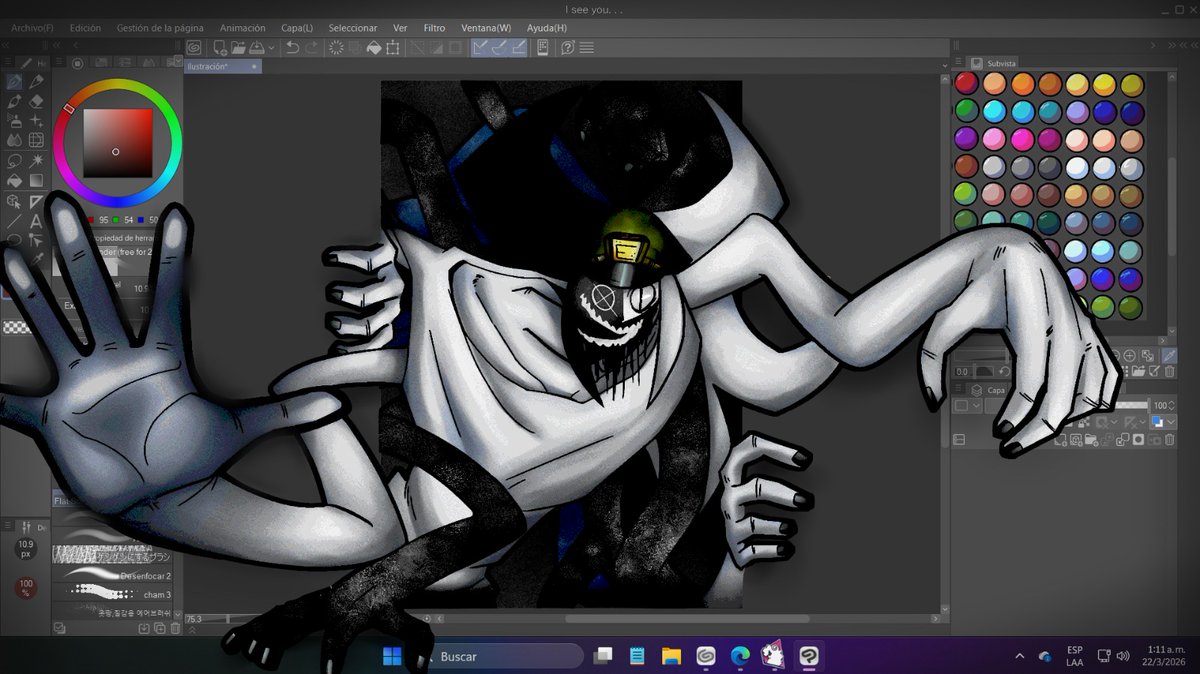The width and height of the screenshot is (1200, 674).
Task: Open the smartphone connection icon
Action: pyautogui.click(x=543, y=47)
